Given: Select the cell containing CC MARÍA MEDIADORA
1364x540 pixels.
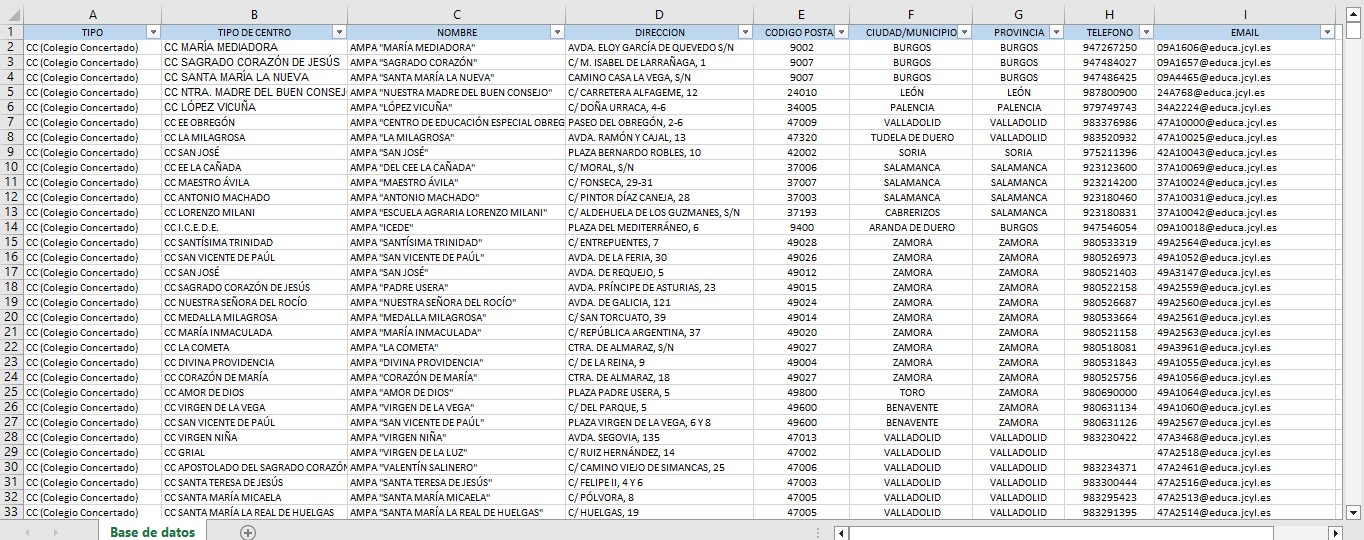Looking at the screenshot, I should pyautogui.click(x=254, y=47).
